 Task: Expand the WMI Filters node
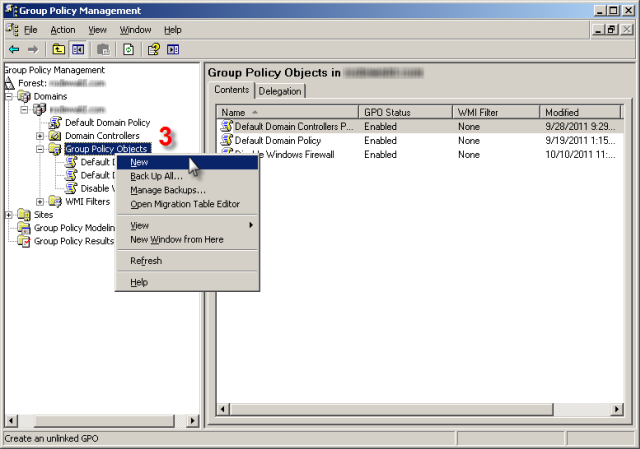tap(40, 201)
